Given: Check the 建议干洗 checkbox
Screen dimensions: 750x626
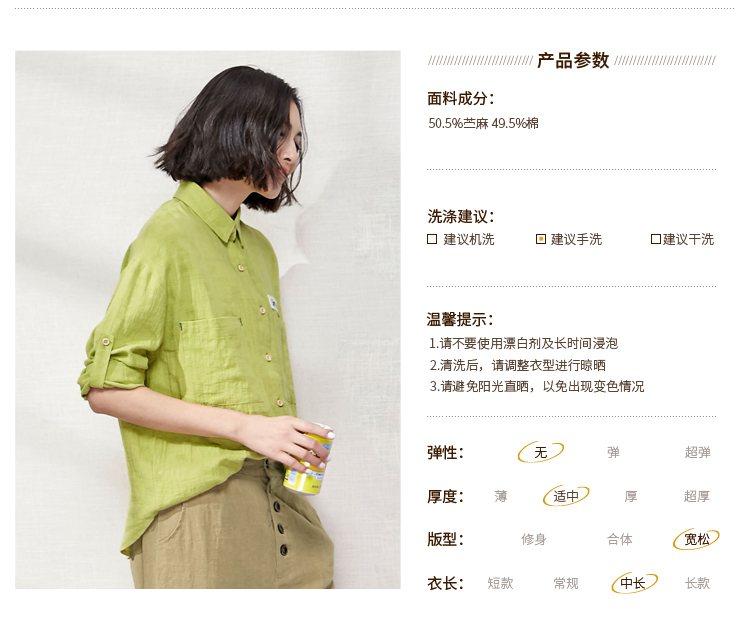Looking at the screenshot, I should pyautogui.click(x=656, y=239).
